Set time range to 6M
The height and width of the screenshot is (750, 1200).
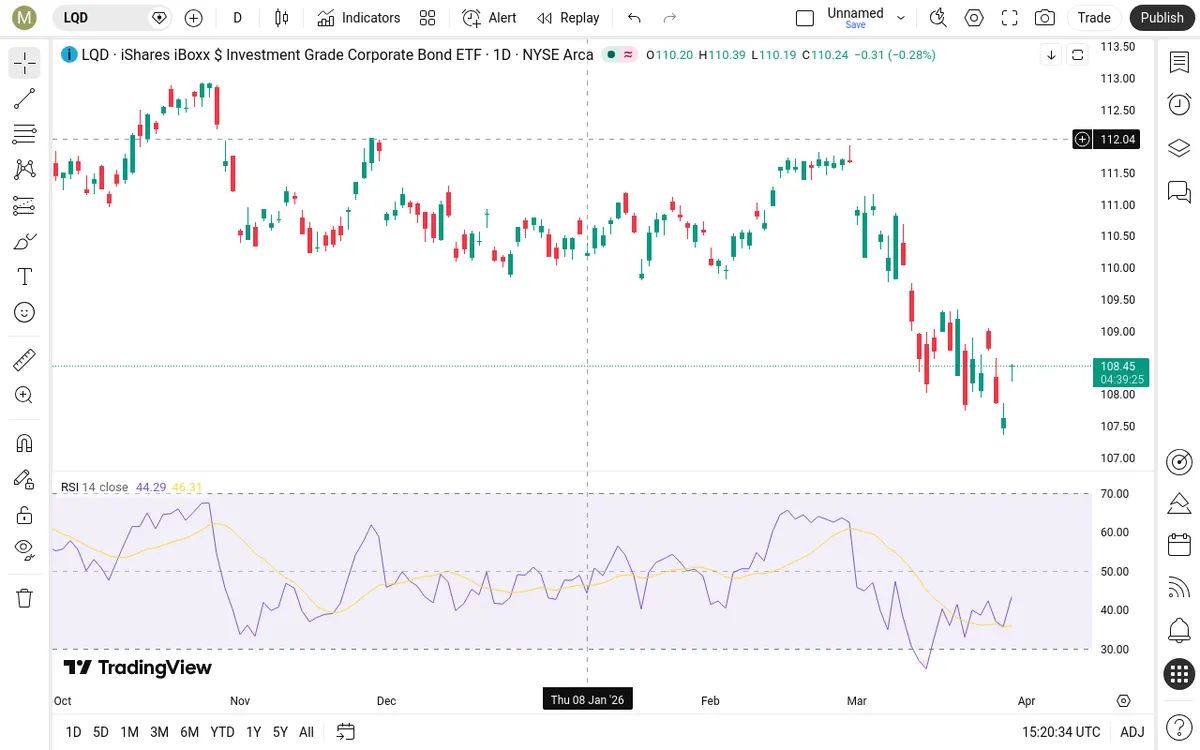click(189, 732)
